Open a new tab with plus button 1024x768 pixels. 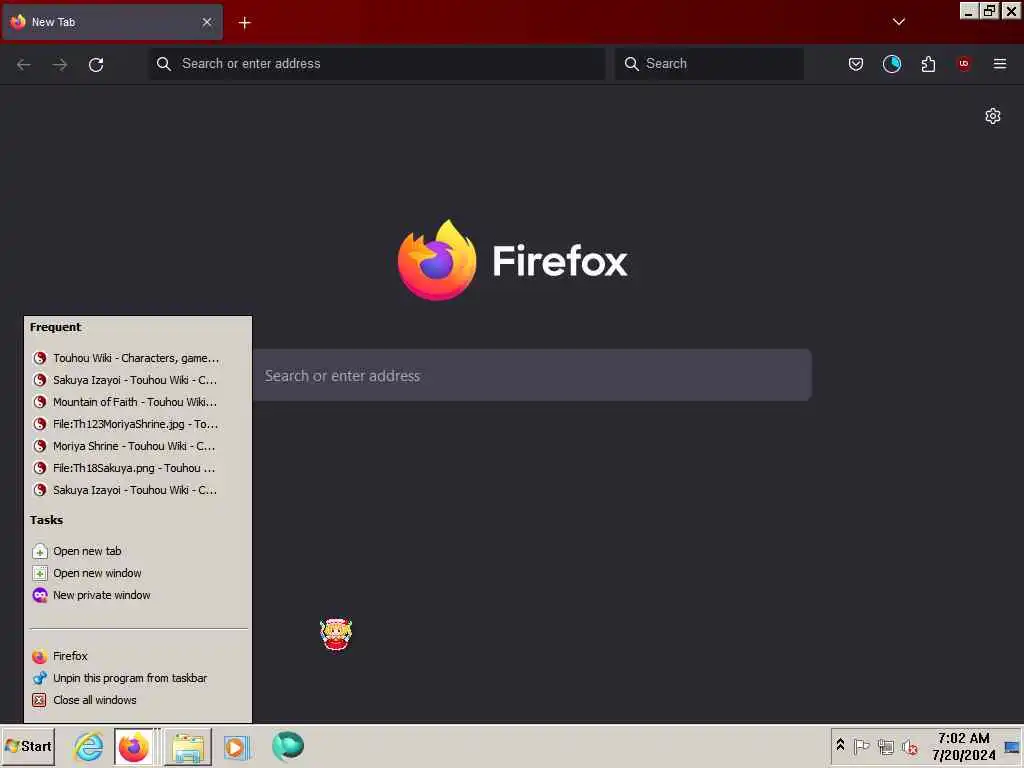[245, 23]
